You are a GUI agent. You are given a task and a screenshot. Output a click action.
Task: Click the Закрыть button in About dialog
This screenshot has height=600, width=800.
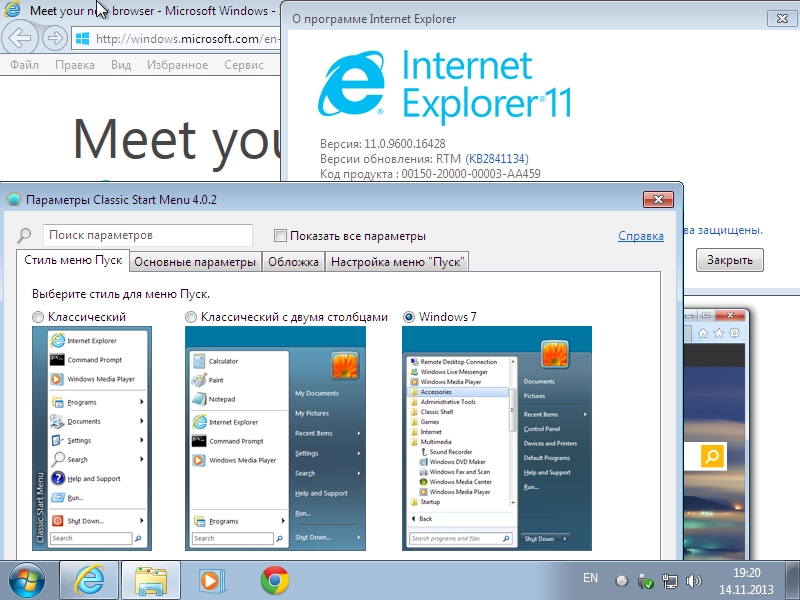[x=730, y=260]
